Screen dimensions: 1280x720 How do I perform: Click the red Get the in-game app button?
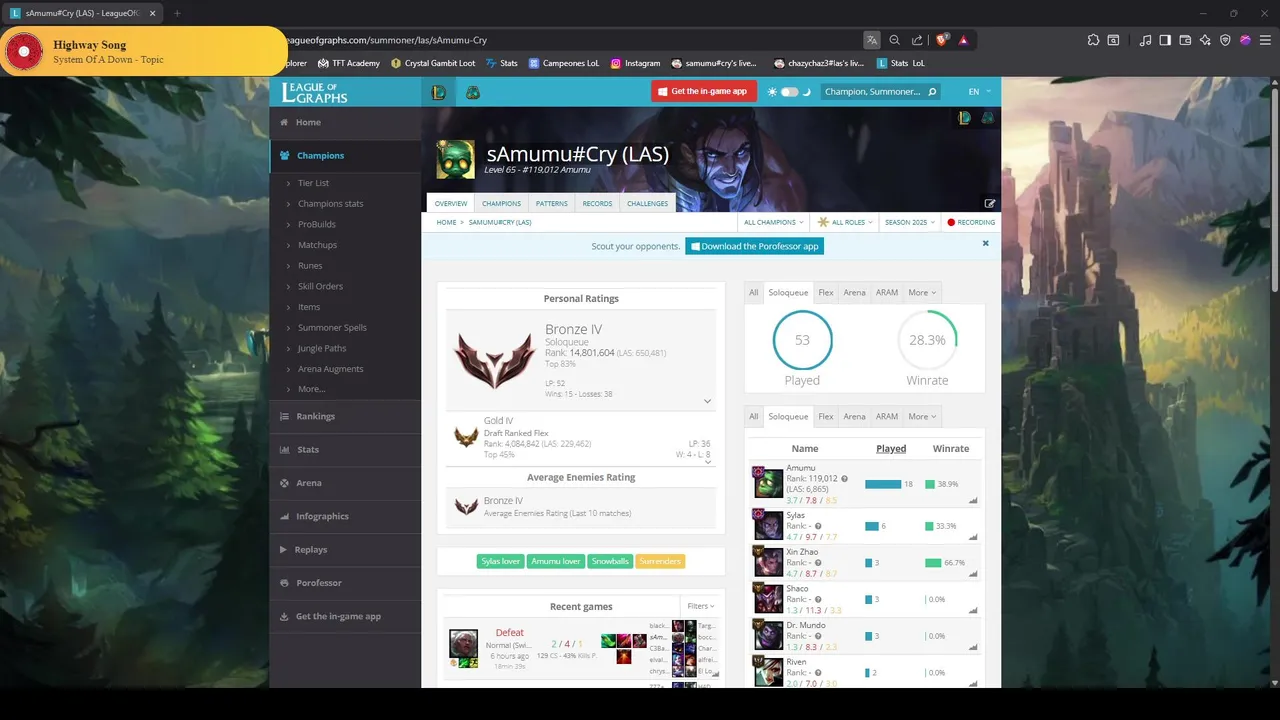[702, 91]
